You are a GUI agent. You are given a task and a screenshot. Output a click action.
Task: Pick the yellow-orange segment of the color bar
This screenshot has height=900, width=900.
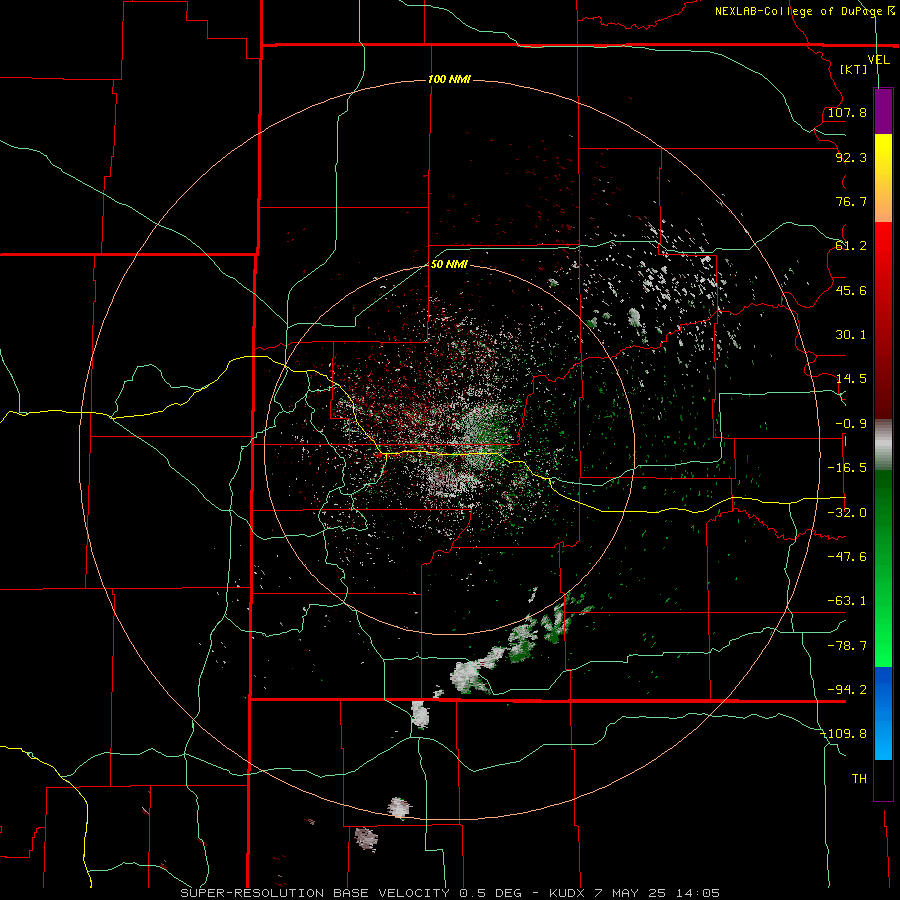(x=883, y=178)
